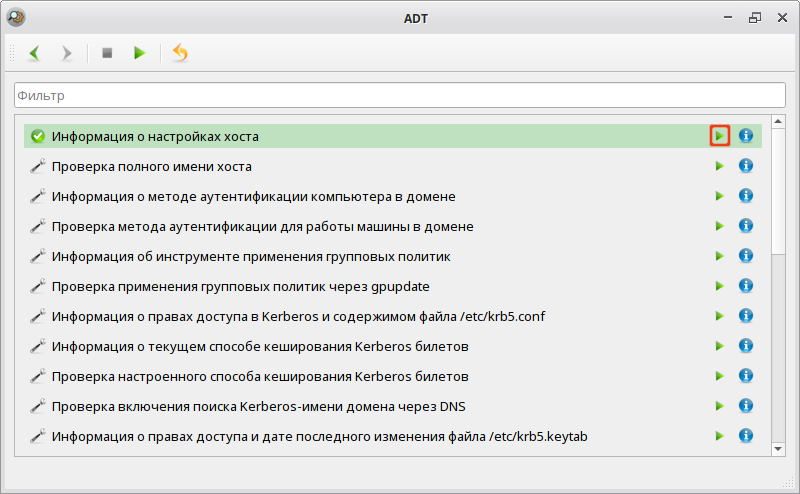The height and width of the screenshot is (494, 800).
Task: Select Информация о текущем способе кеширования Kerberos
Action: (x=260, y=346)
